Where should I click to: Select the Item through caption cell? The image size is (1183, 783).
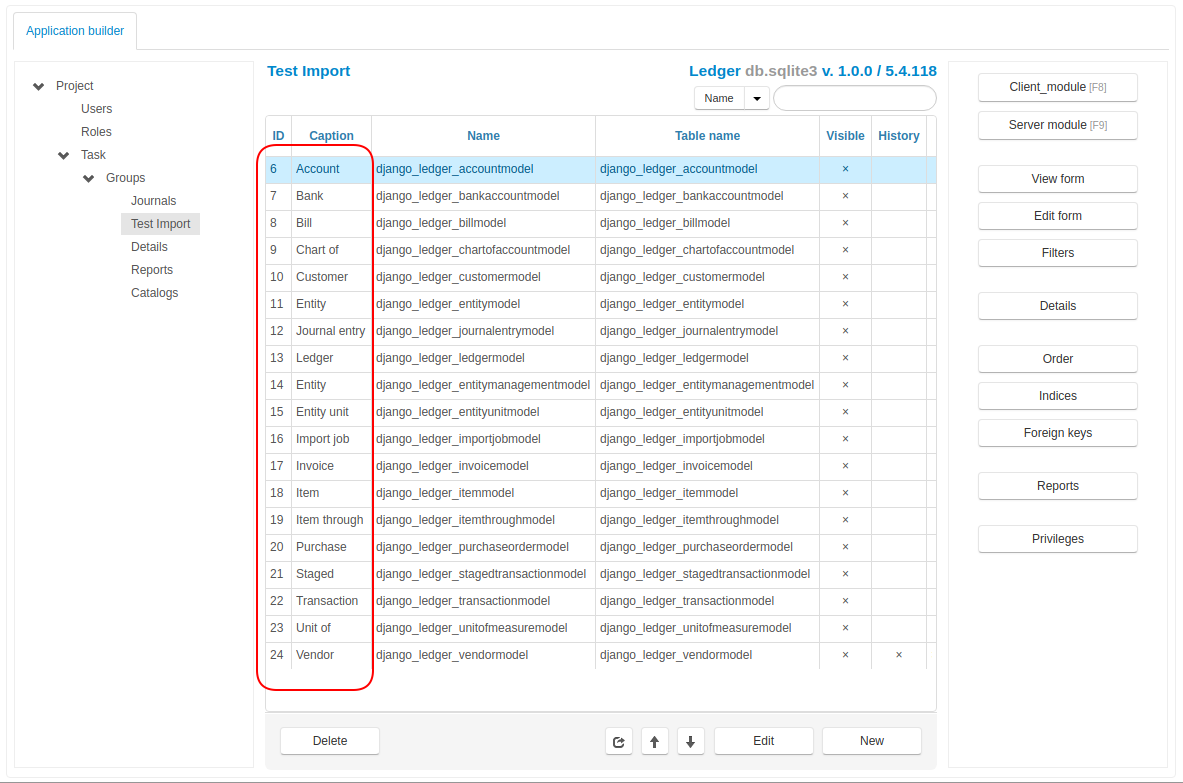tap(331, 520)
